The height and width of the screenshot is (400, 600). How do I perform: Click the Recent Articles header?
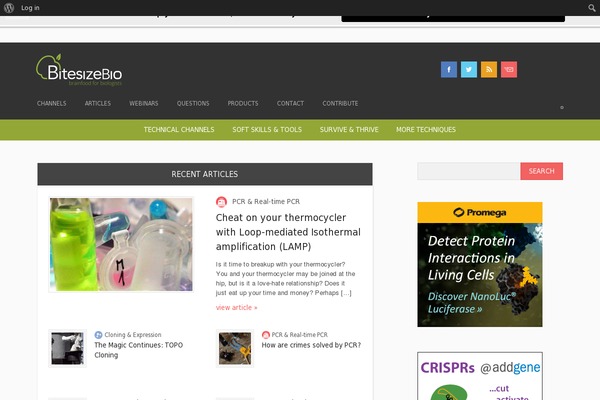pos(205,174)
